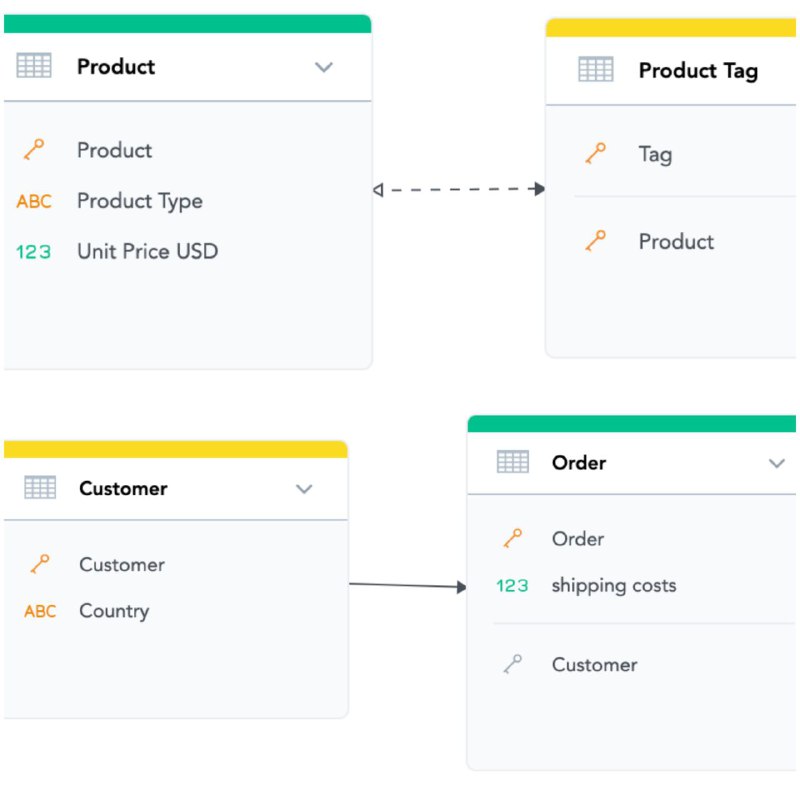
Task: Click the table icon beside Order title
Action: 513,462
